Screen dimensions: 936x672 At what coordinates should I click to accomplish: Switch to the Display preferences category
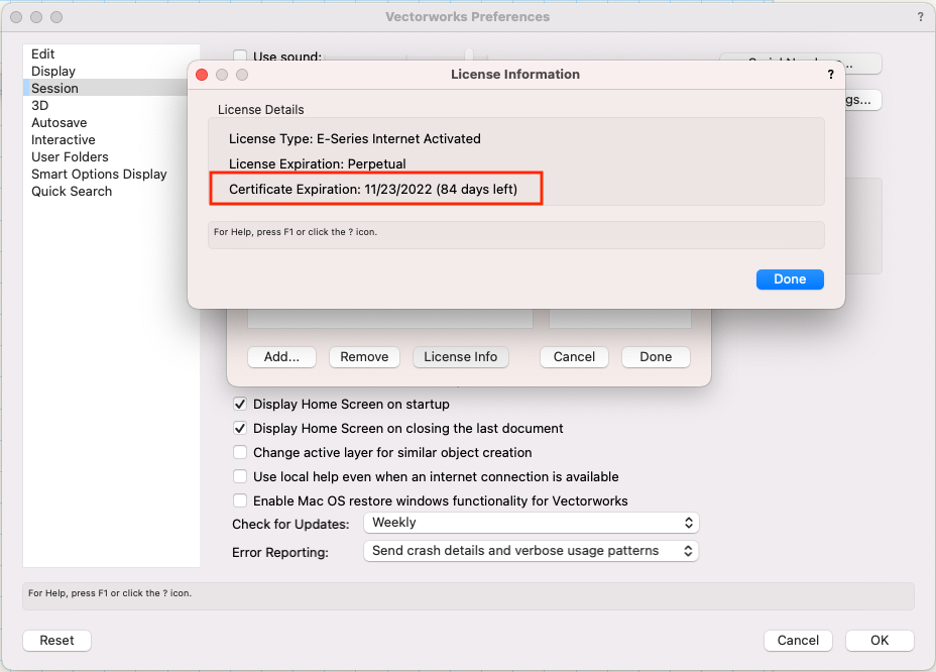point(53,71)
